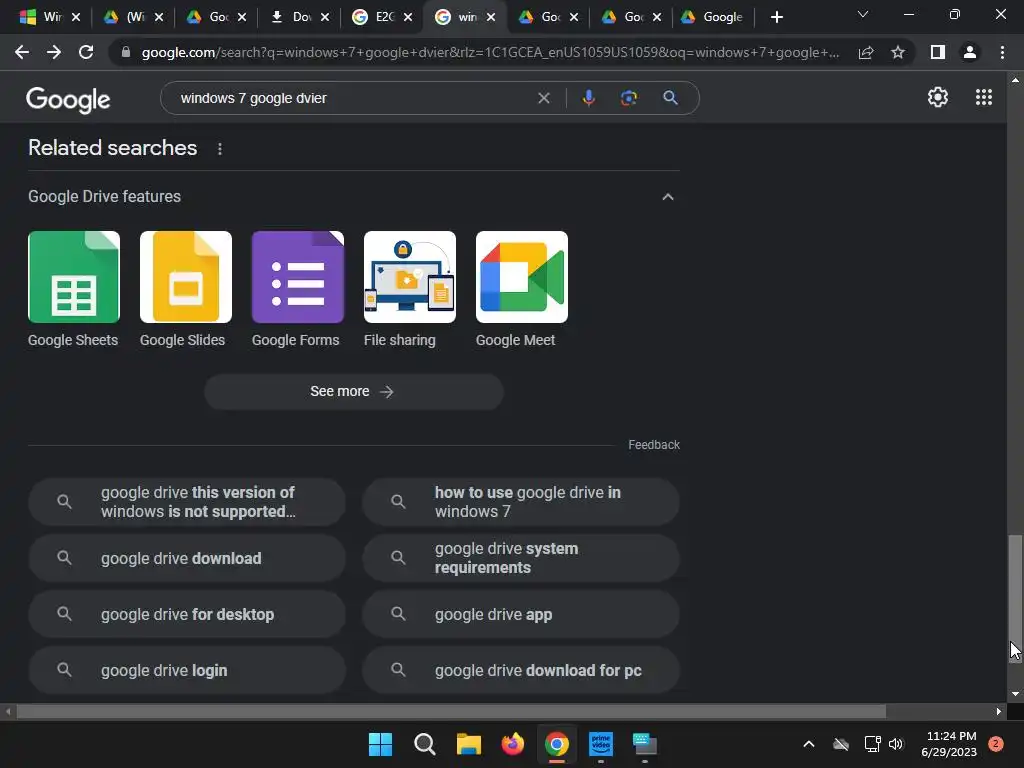
Task: Open Windows taskbar search
Action: click(424, 744)
